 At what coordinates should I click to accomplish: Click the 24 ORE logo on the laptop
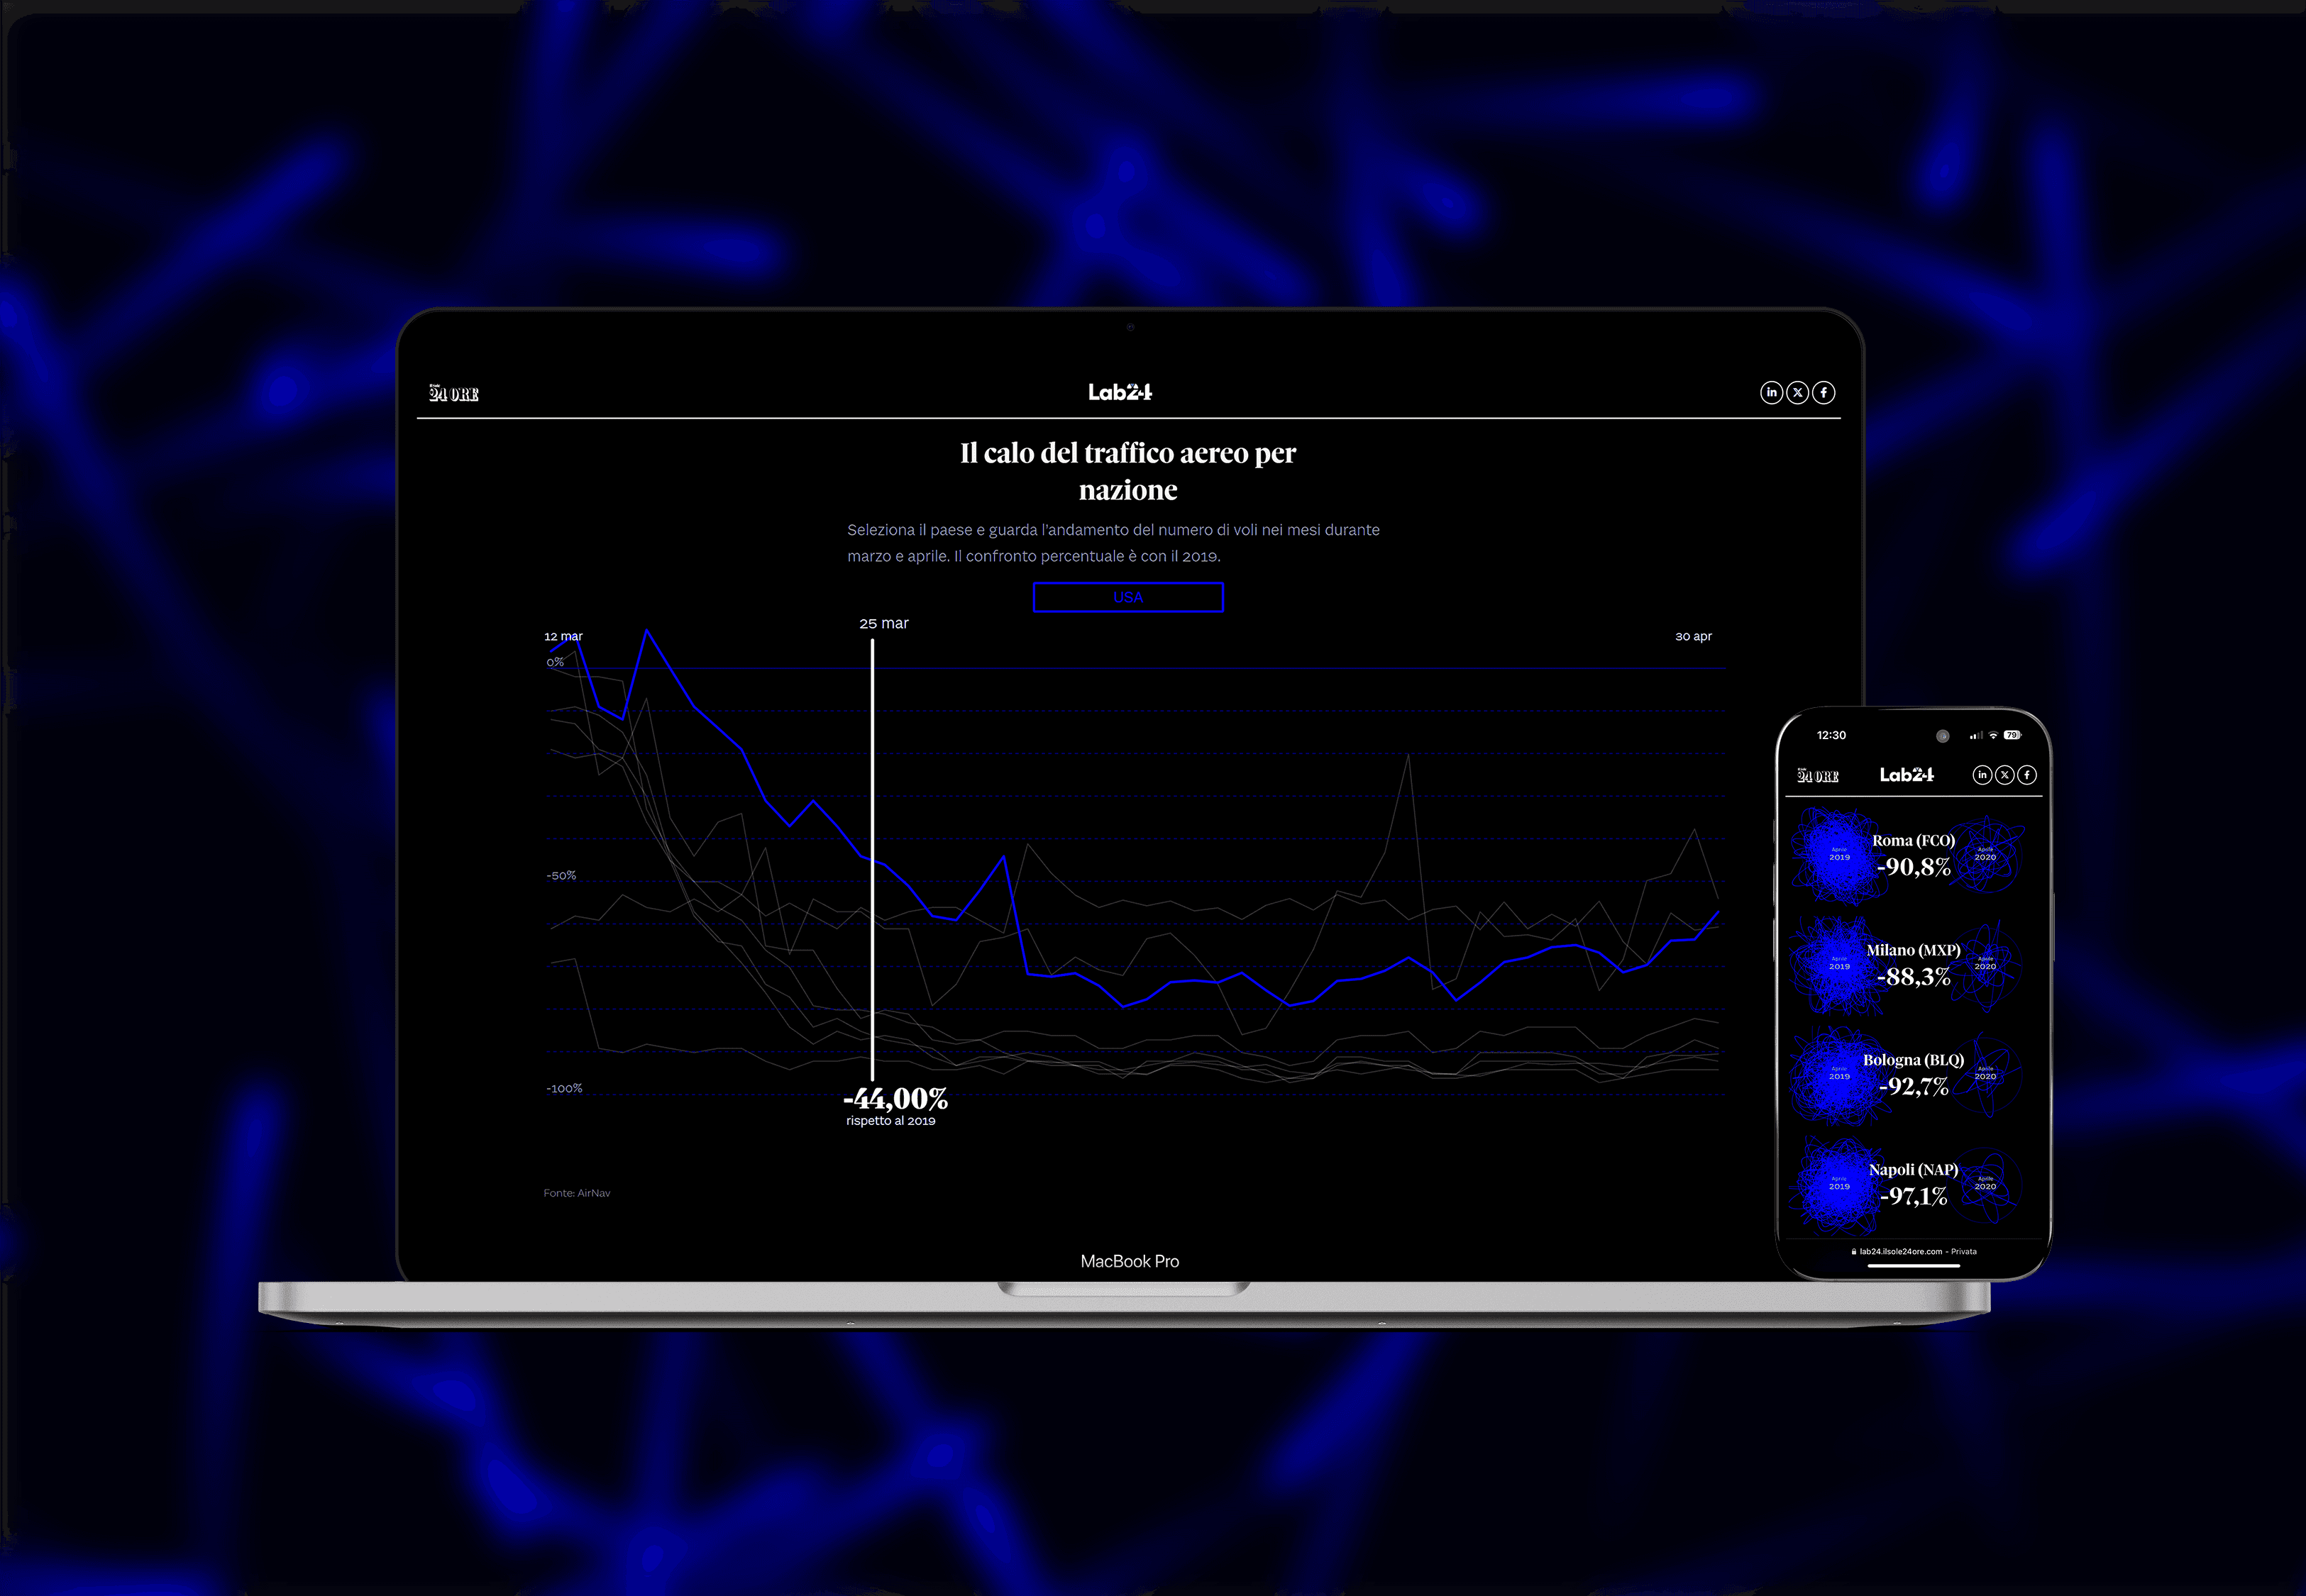[x=454, y=393]
